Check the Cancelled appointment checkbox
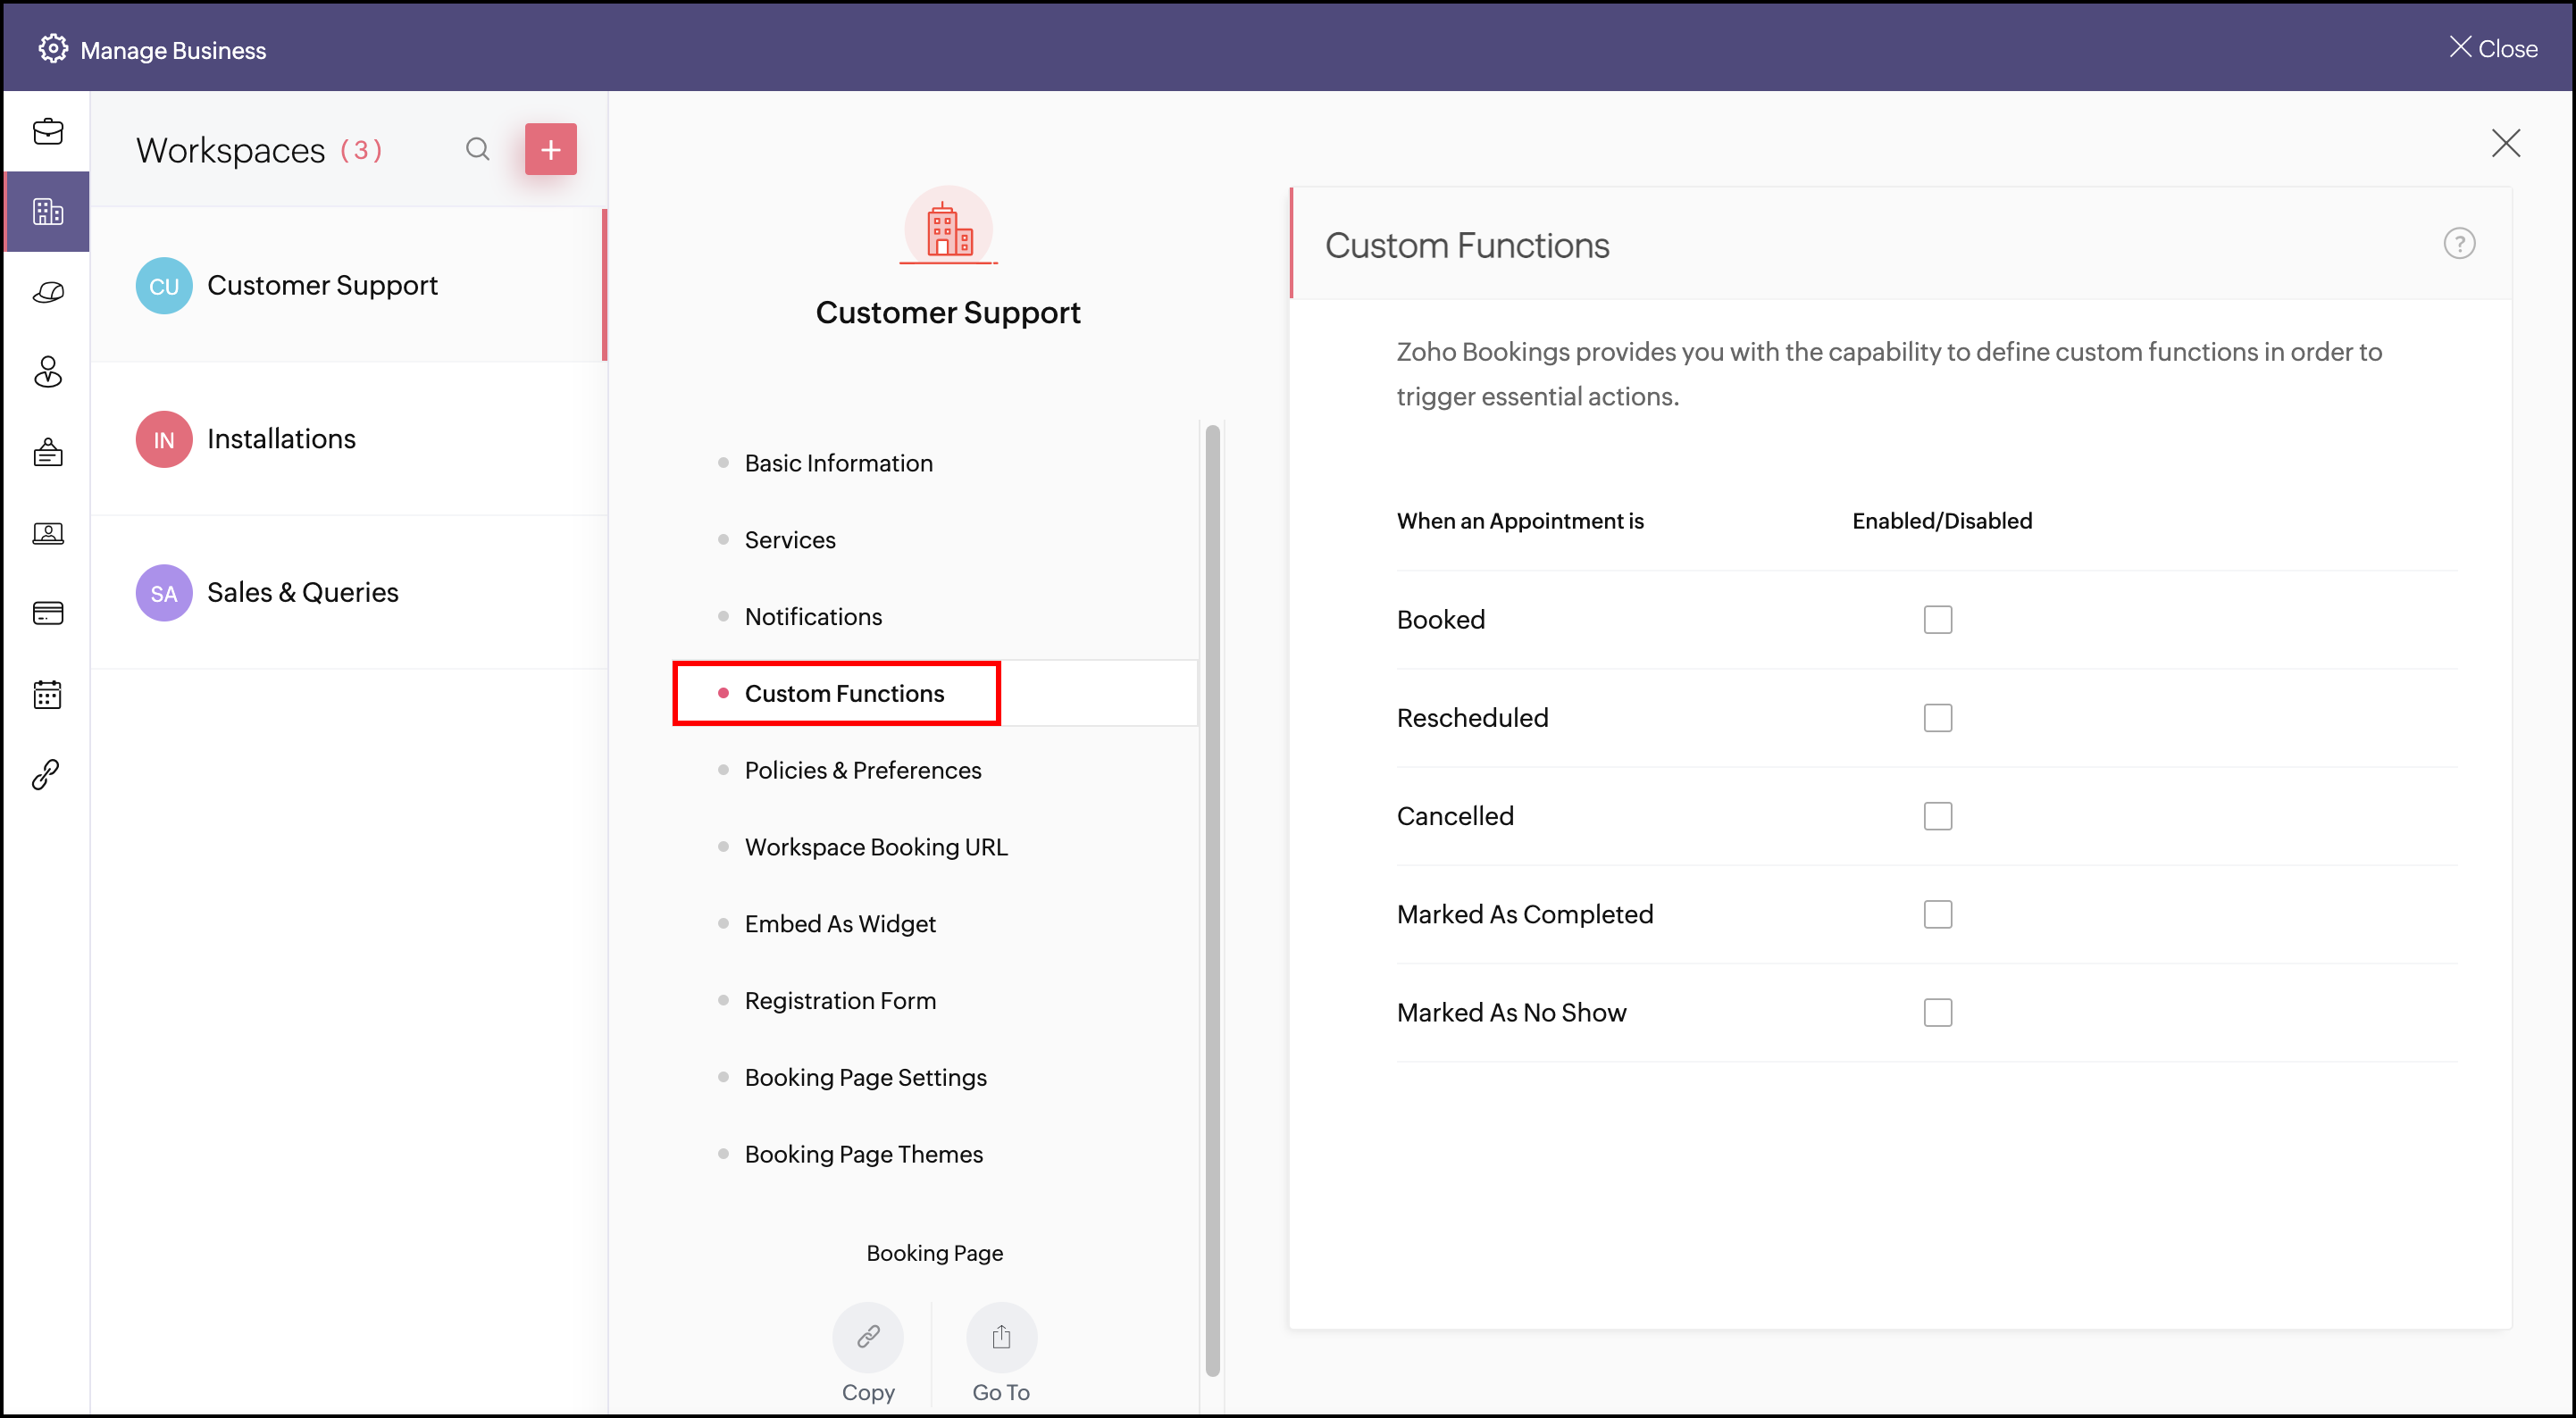 pos(1937,816)
